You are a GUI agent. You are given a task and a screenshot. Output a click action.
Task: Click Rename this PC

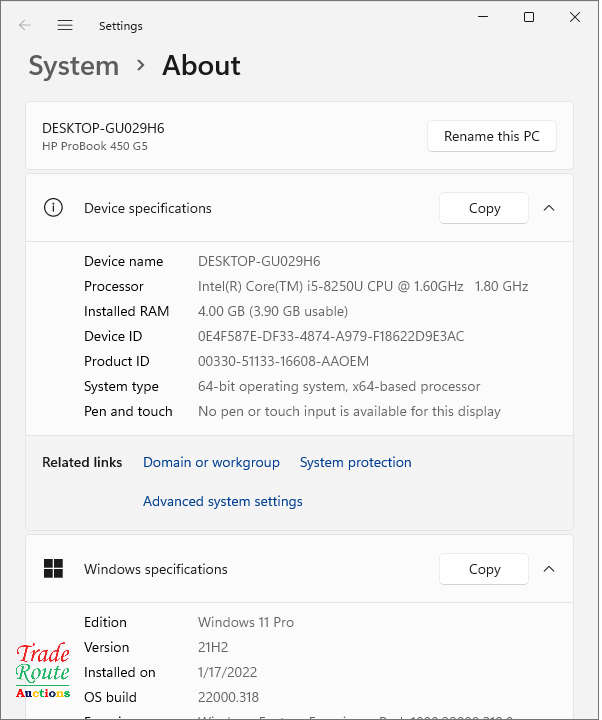(x=492, y=136)
